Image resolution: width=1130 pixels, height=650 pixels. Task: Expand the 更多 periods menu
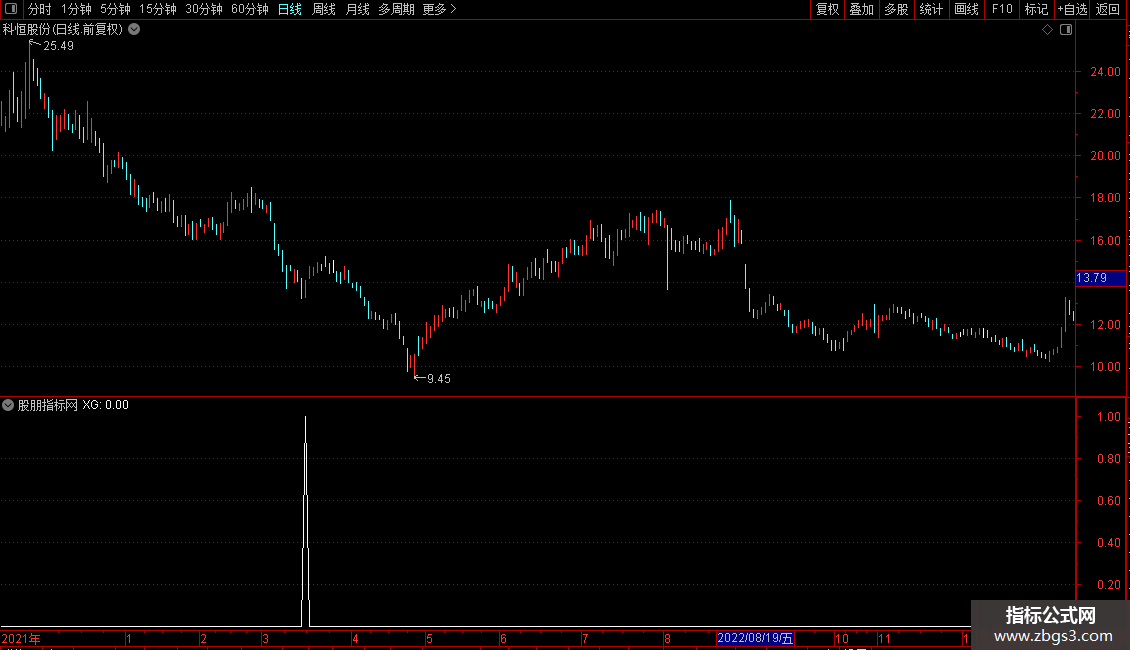(439, 9)
